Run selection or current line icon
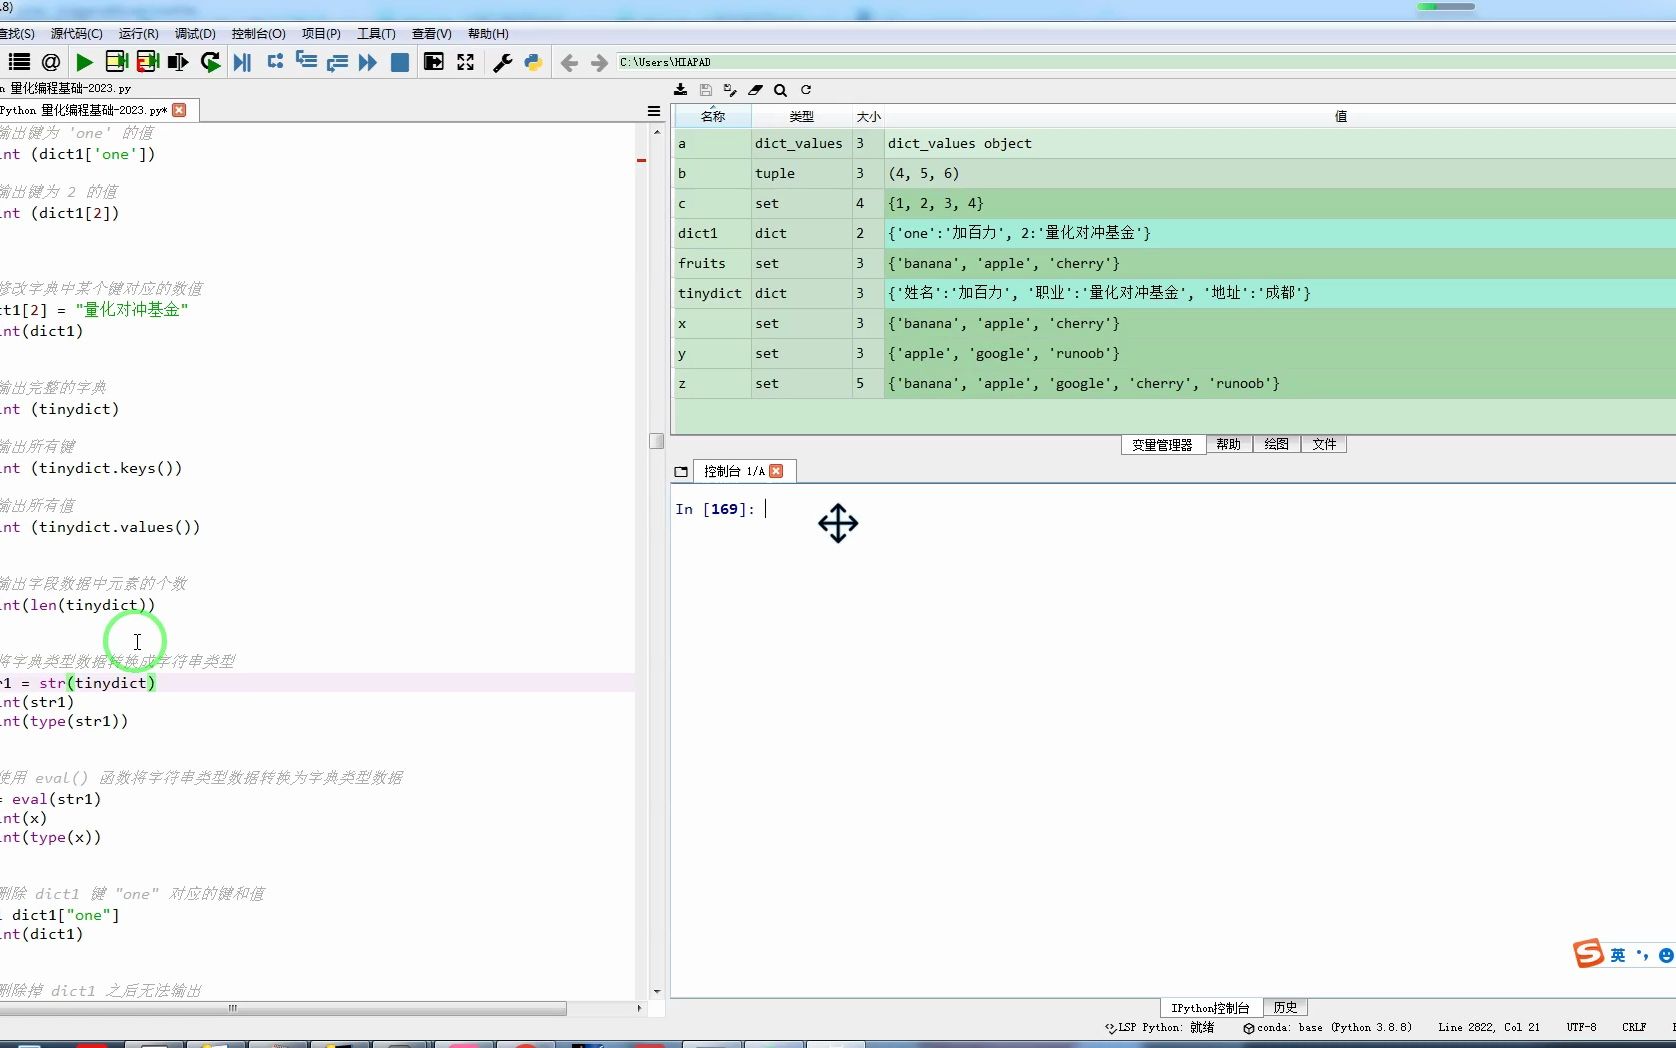 pyautogui.click(x=178, y=62)
